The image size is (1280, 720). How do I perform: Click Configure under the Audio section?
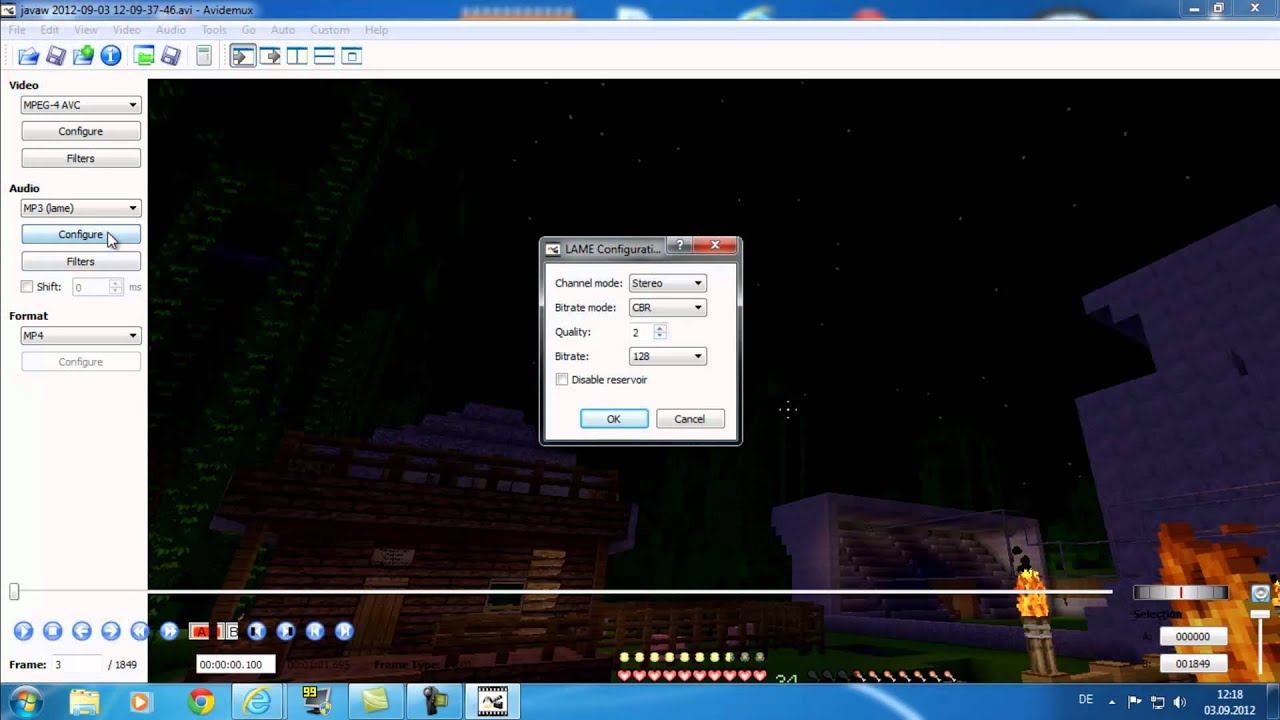click(x=81, y=235)
